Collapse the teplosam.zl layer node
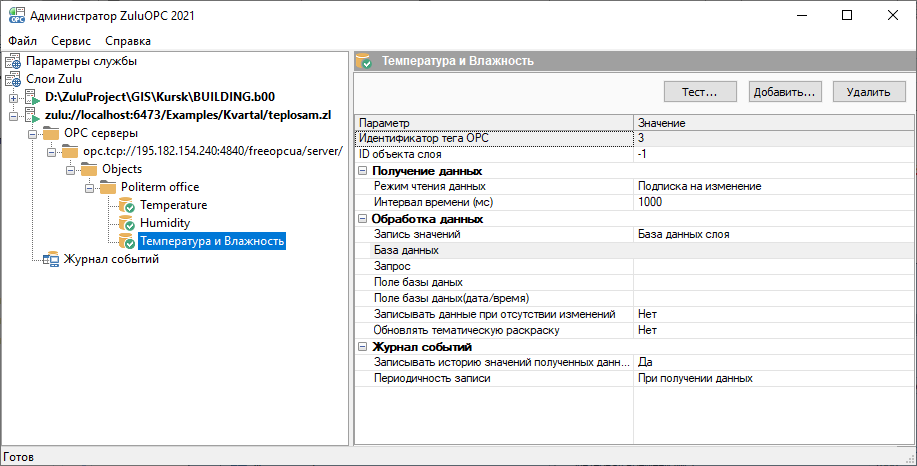The image size is (917, 466). pyautogui.click(x=13, y=116)
